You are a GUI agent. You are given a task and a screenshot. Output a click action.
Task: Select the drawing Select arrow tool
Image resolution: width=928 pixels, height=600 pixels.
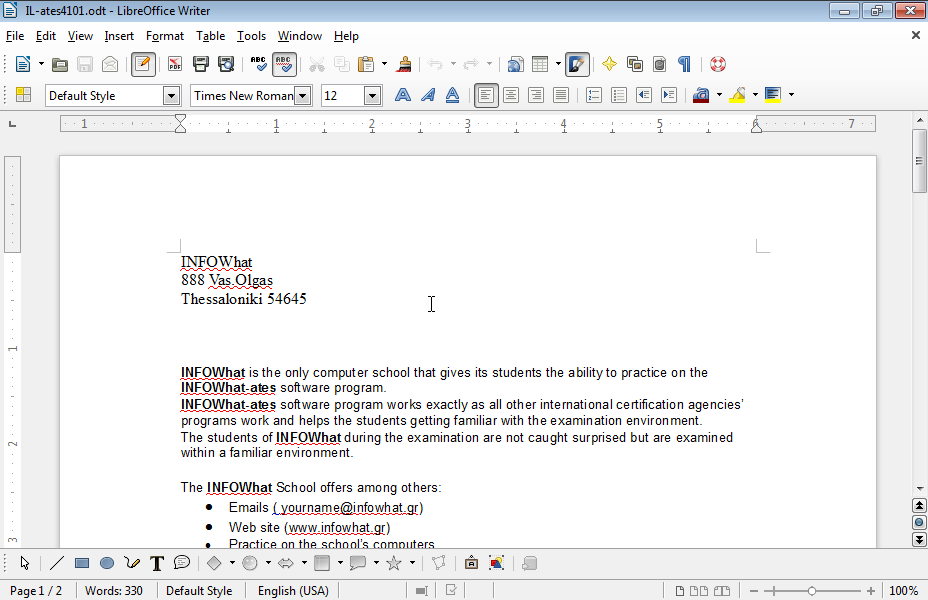(24, 563)
